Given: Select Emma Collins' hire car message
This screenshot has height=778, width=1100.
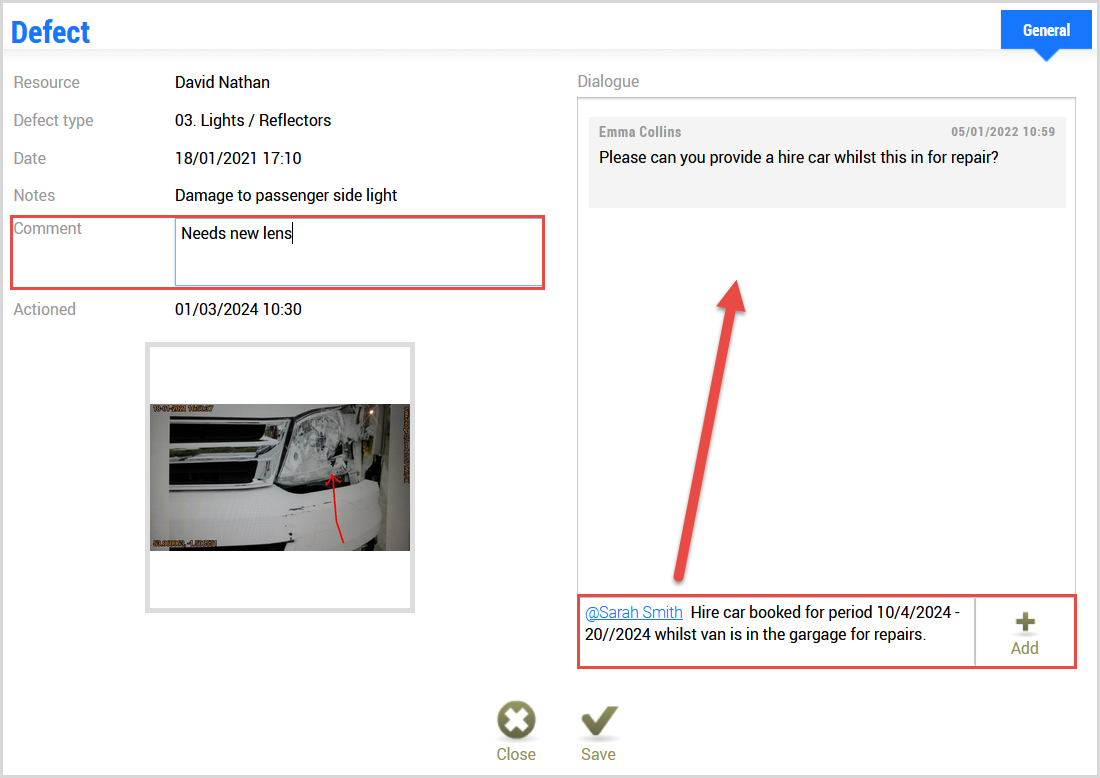Looking at the screenshot, I should 798,158.
